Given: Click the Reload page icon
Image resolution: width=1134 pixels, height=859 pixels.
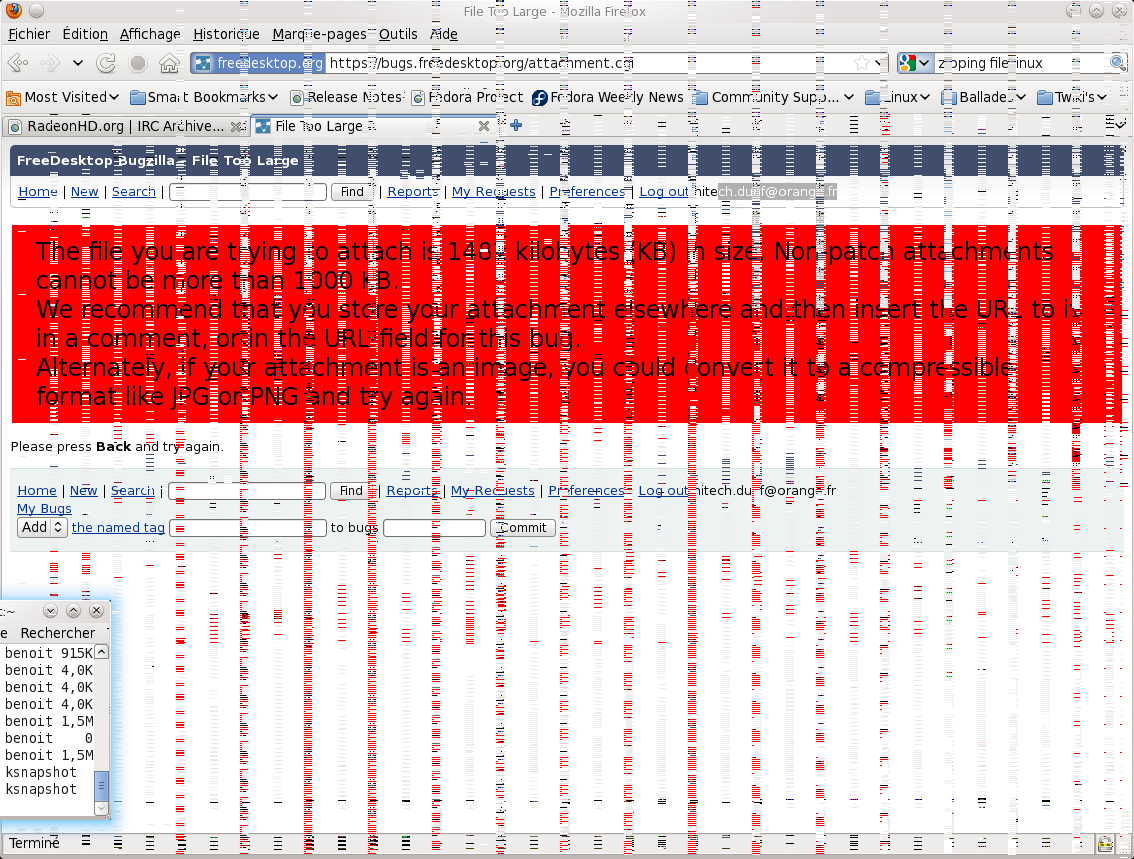Looking at the screenshot, I should tap(105, 63).
